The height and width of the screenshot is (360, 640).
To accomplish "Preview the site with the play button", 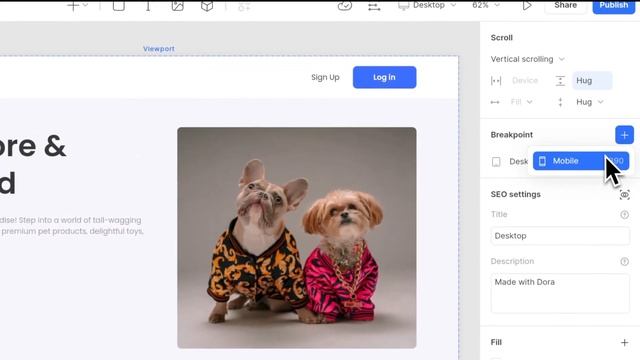I will tap(527, 5).
